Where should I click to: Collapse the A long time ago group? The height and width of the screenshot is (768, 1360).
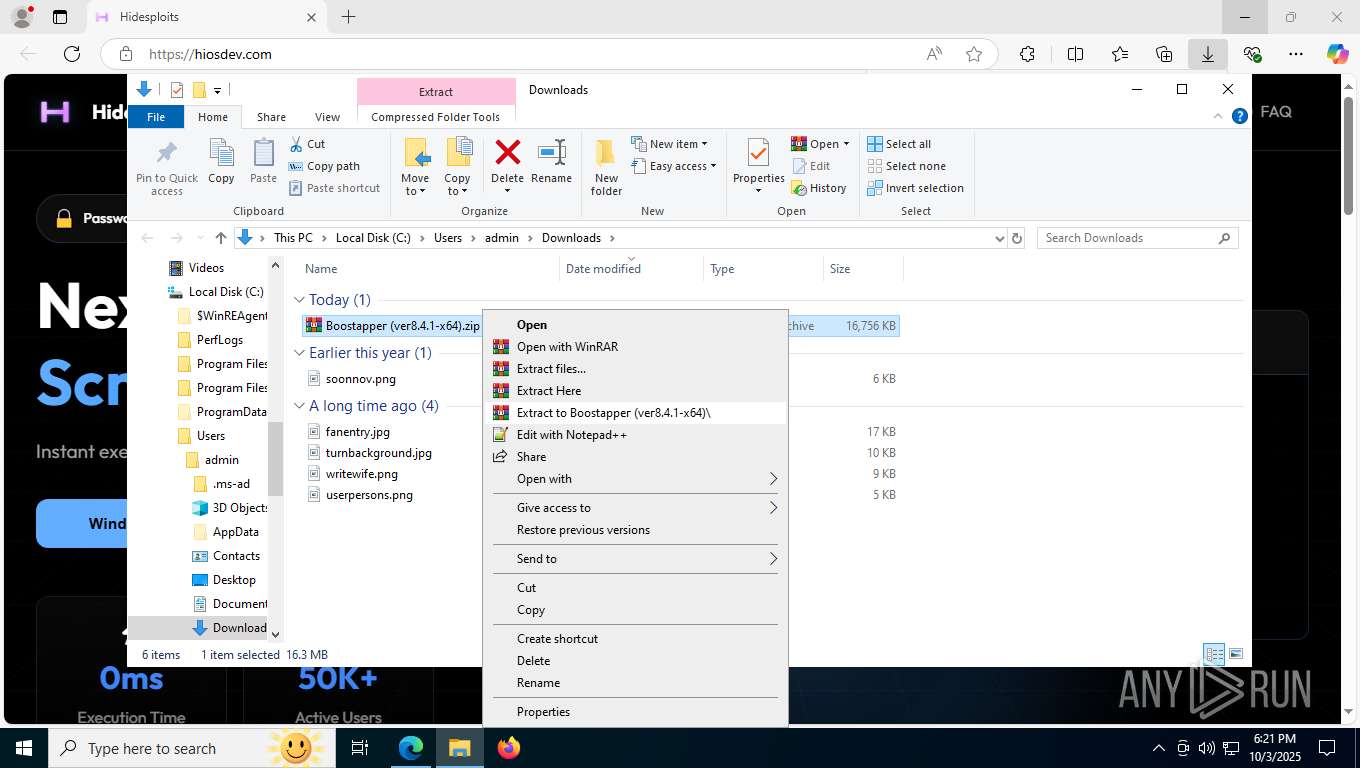tap(299, 406)
